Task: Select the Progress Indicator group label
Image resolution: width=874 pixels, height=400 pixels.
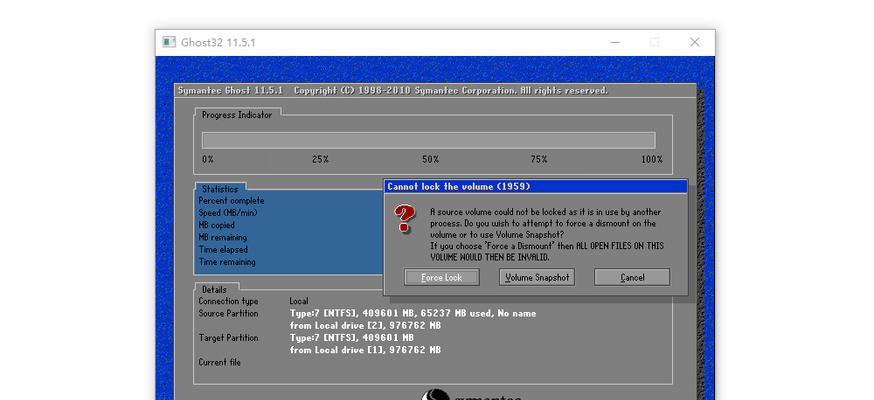Action: point(237,115)
